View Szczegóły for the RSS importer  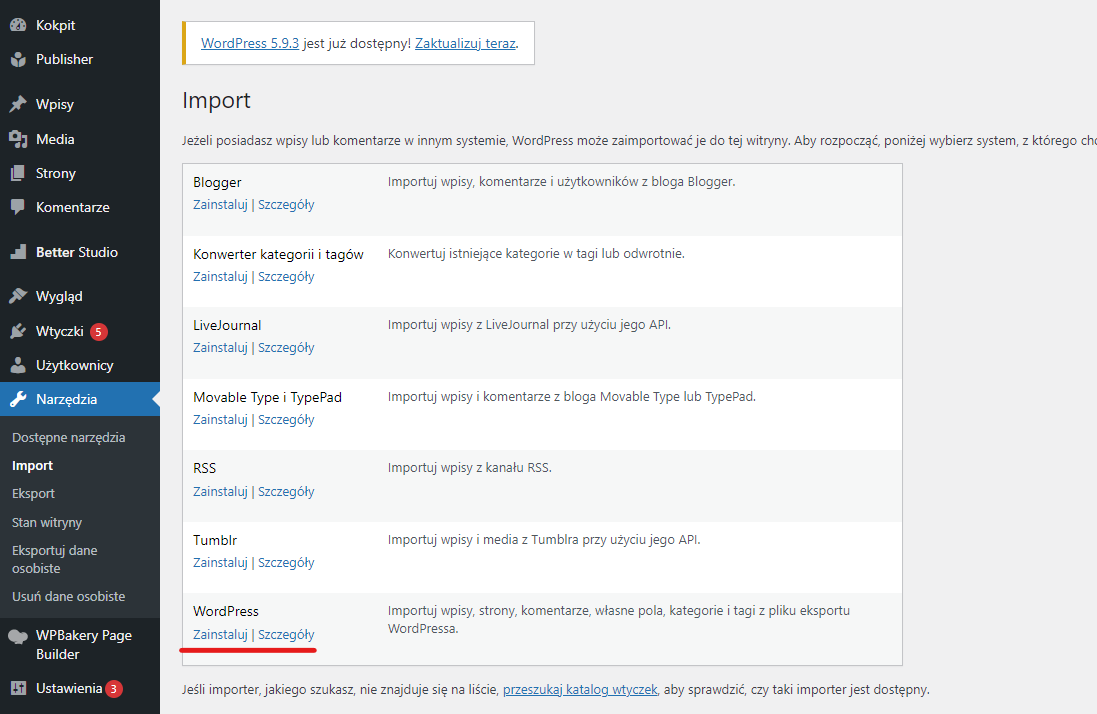click(x=286, y=491)
